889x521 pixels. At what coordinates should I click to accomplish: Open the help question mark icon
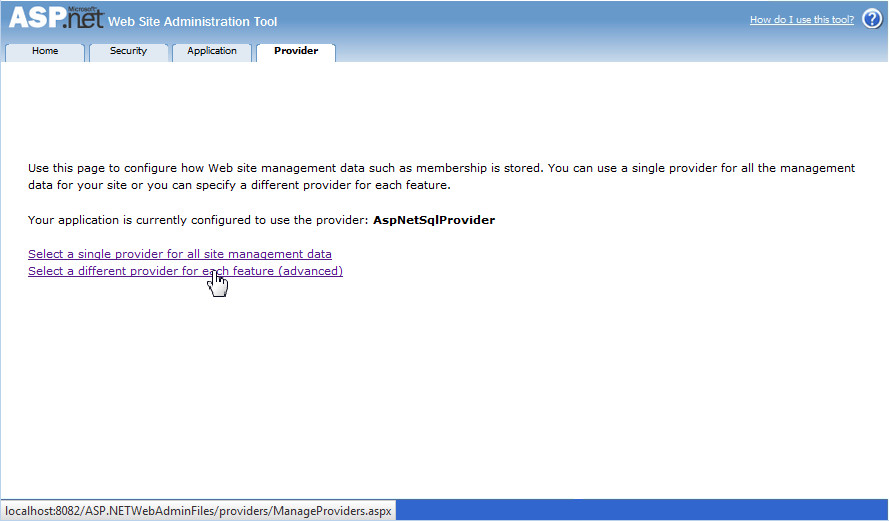click(872, 19)
